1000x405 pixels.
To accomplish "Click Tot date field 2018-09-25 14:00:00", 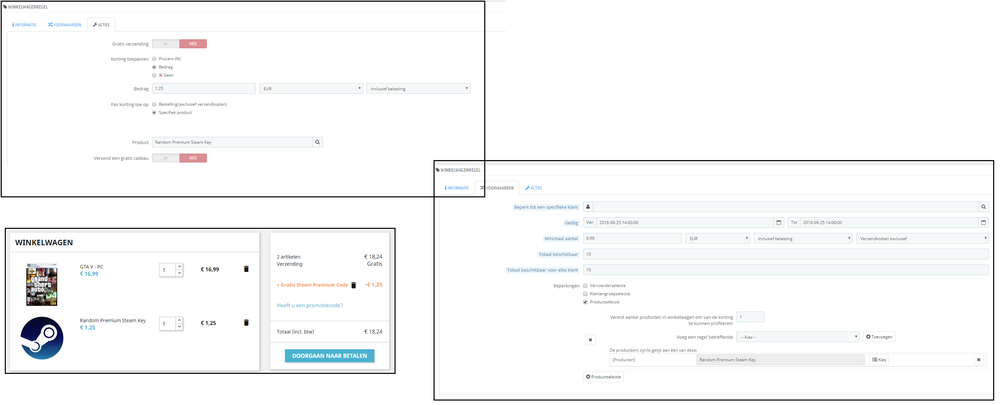I will pyautogui.click(x=890, y=223).
